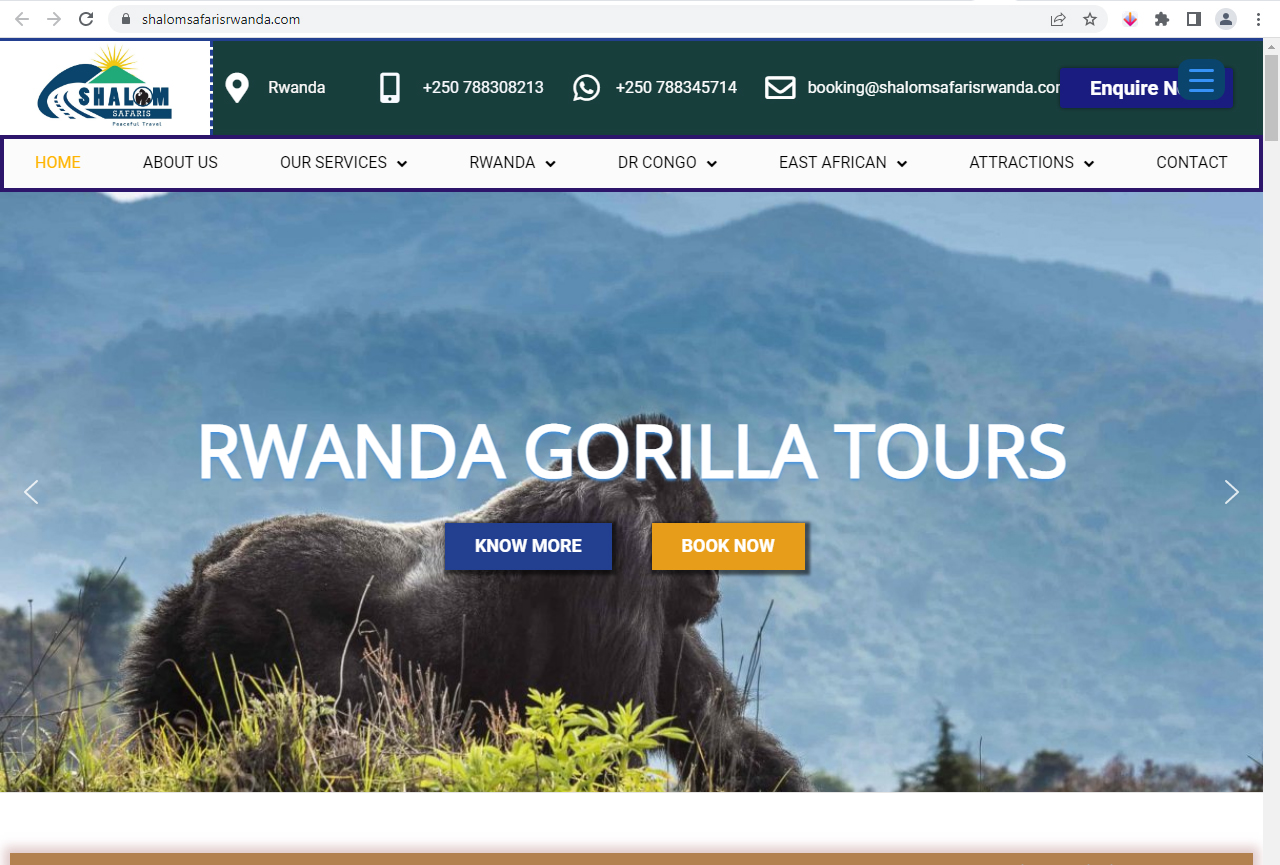Go to the CONTACT menu item
The image size is (1280, 865).
tap(1192, 163)
